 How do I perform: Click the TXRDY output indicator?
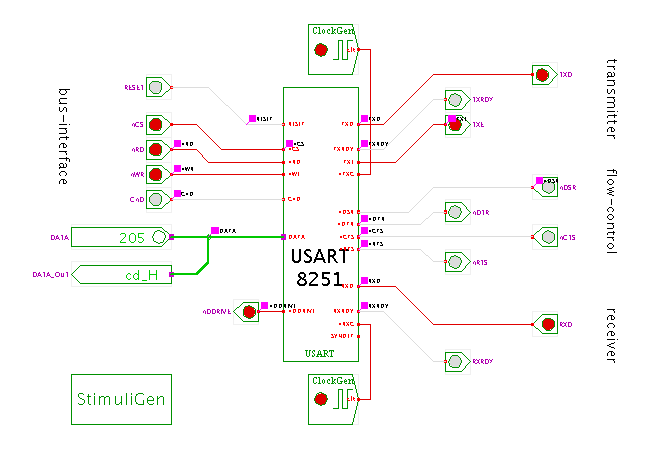coord(458,100)
